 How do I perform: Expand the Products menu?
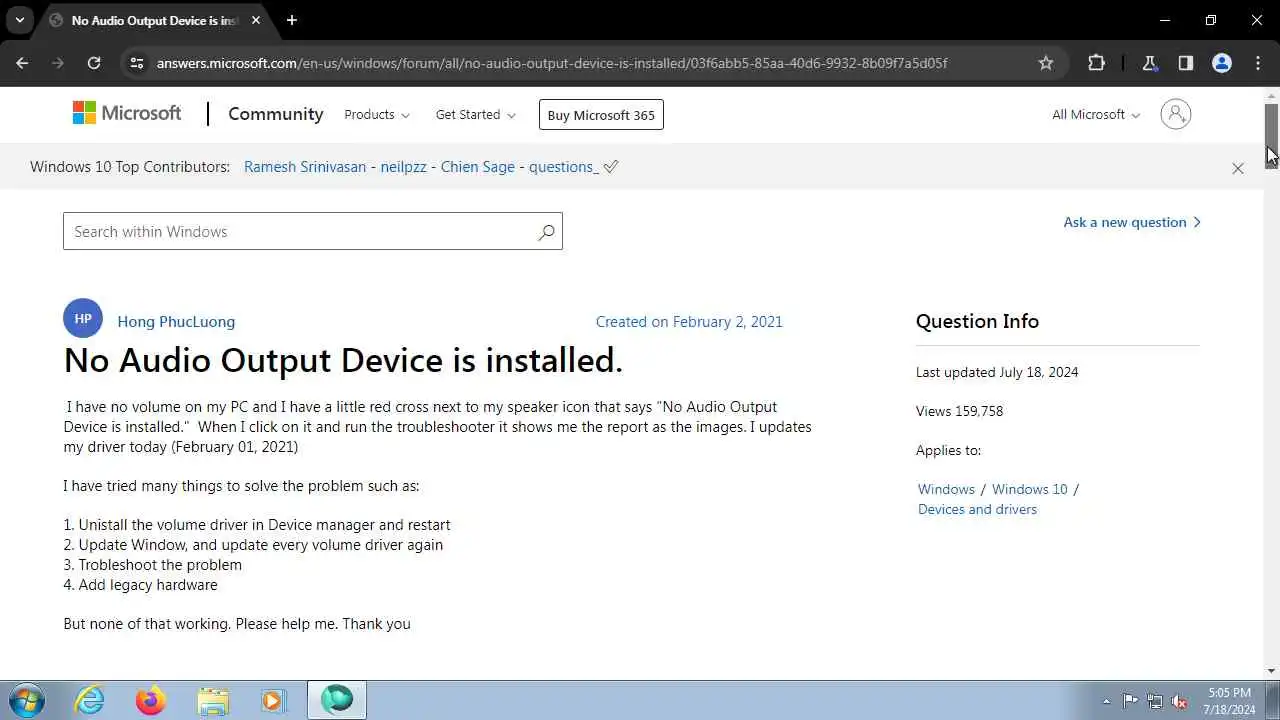[377, 115]
